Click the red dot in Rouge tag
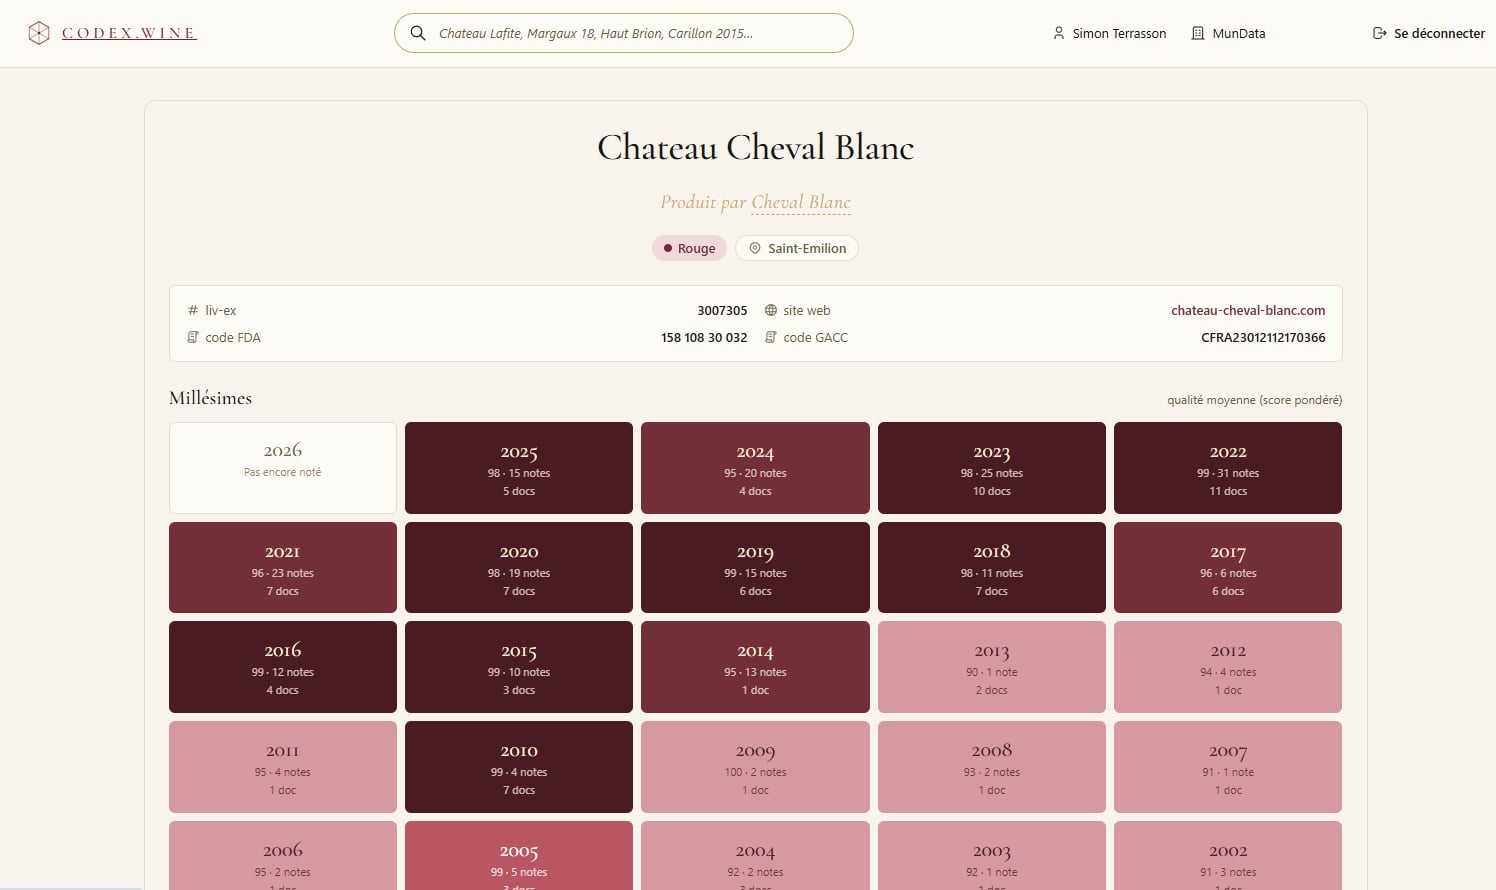Screen dimensions: 1496x890 coord(667,248)
